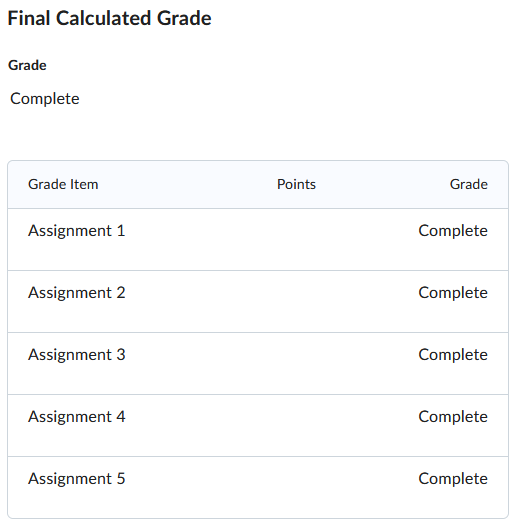Open the Assignment 2 grade item
Screen dimensions: 516x526
click(x=76, y=293)
